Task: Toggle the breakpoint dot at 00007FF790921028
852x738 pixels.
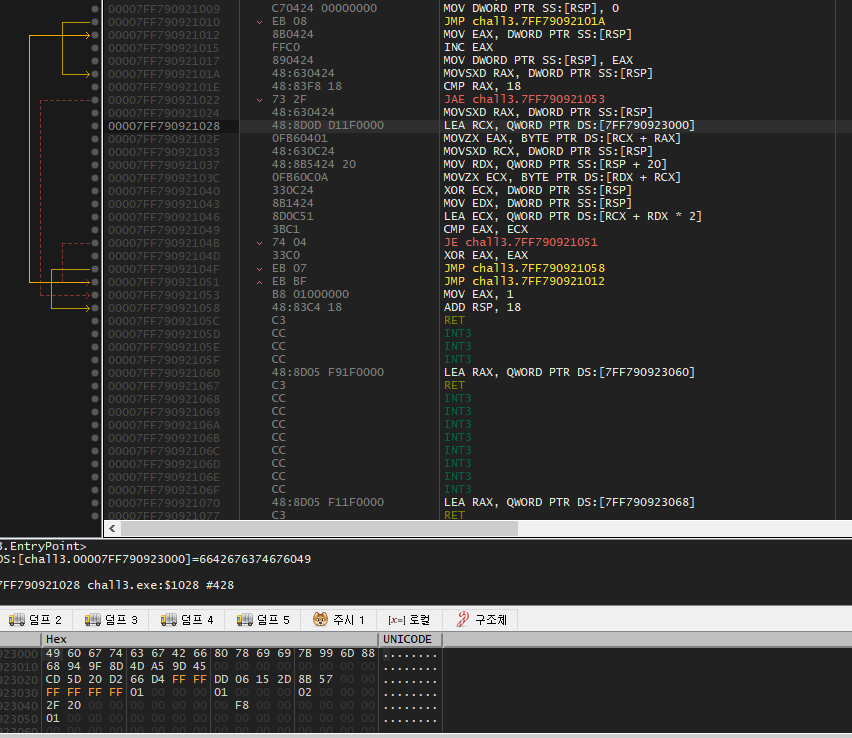Action: 95,125
